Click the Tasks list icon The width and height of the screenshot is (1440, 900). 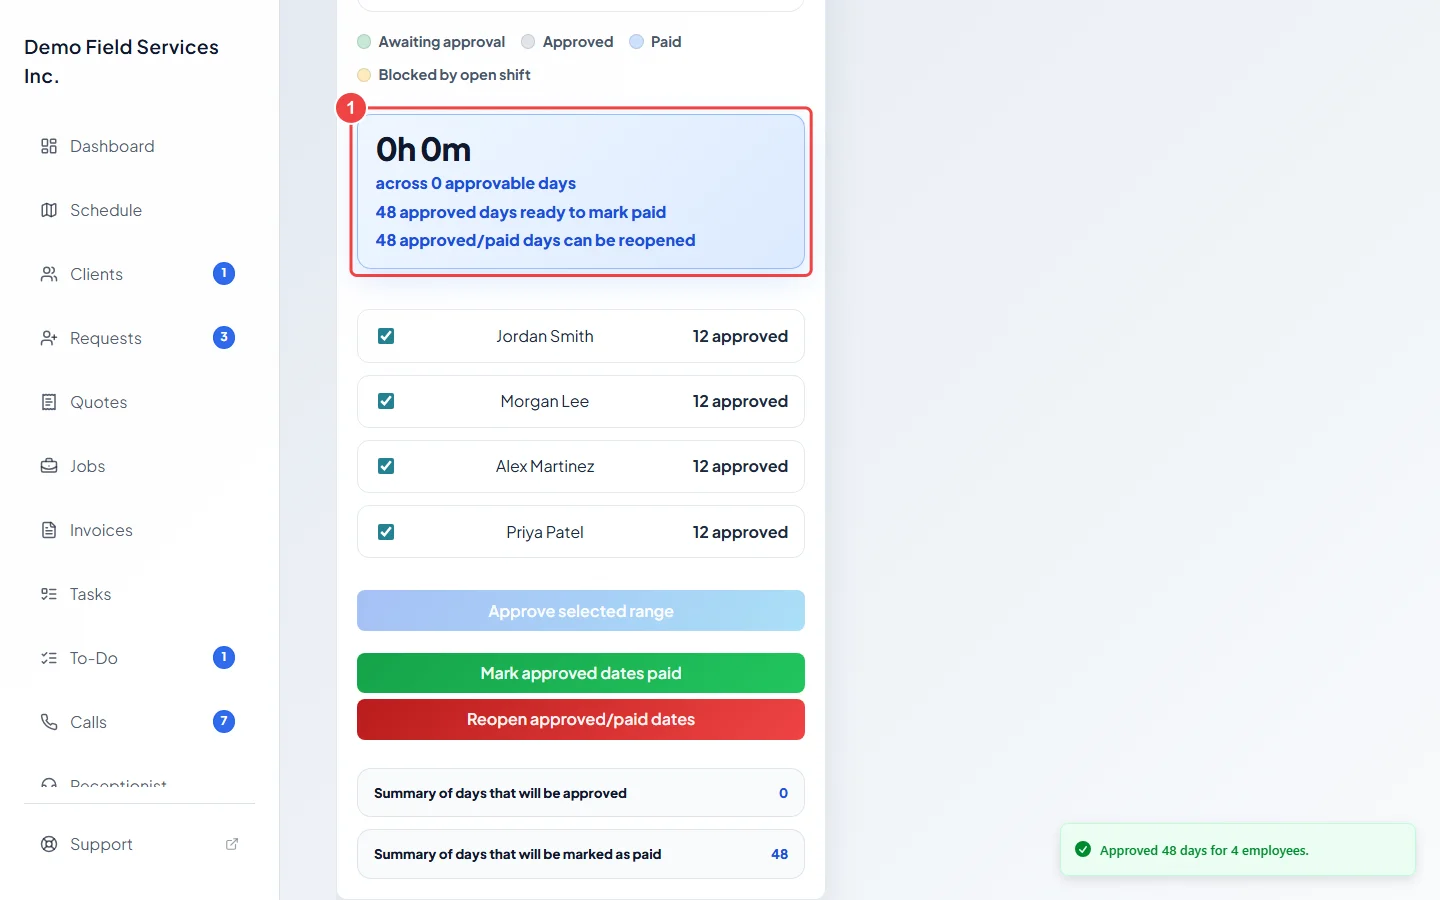click(48, 594)
